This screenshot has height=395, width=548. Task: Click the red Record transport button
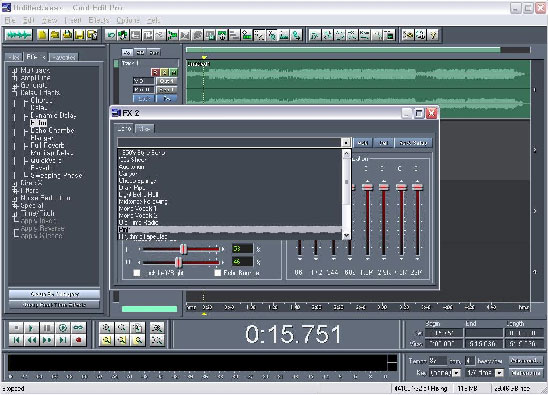(x=79, y=340)
